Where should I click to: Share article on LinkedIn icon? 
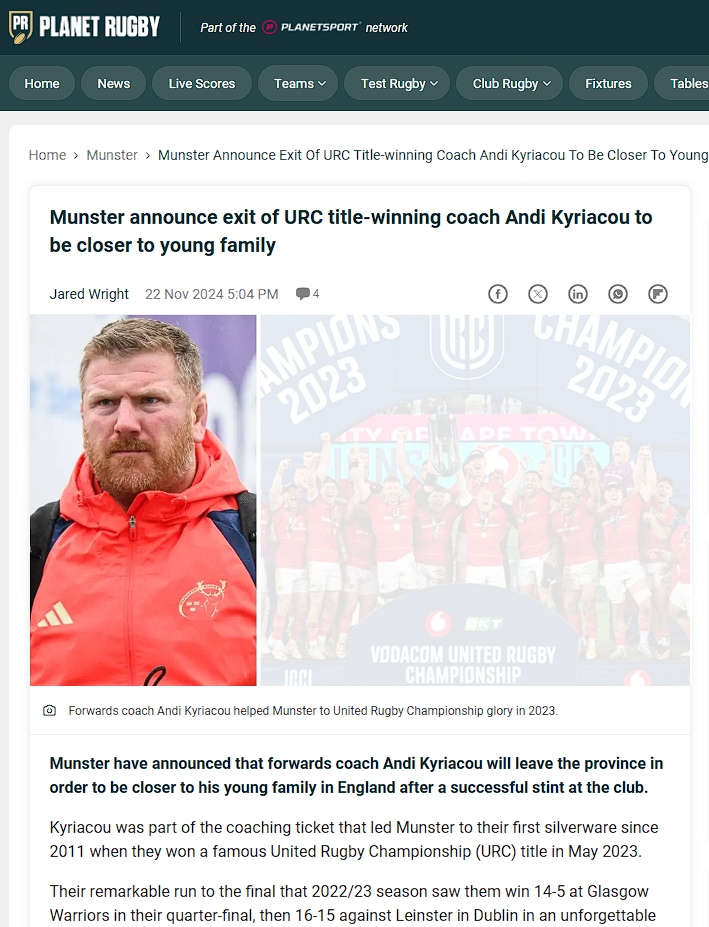click(578, 294)
